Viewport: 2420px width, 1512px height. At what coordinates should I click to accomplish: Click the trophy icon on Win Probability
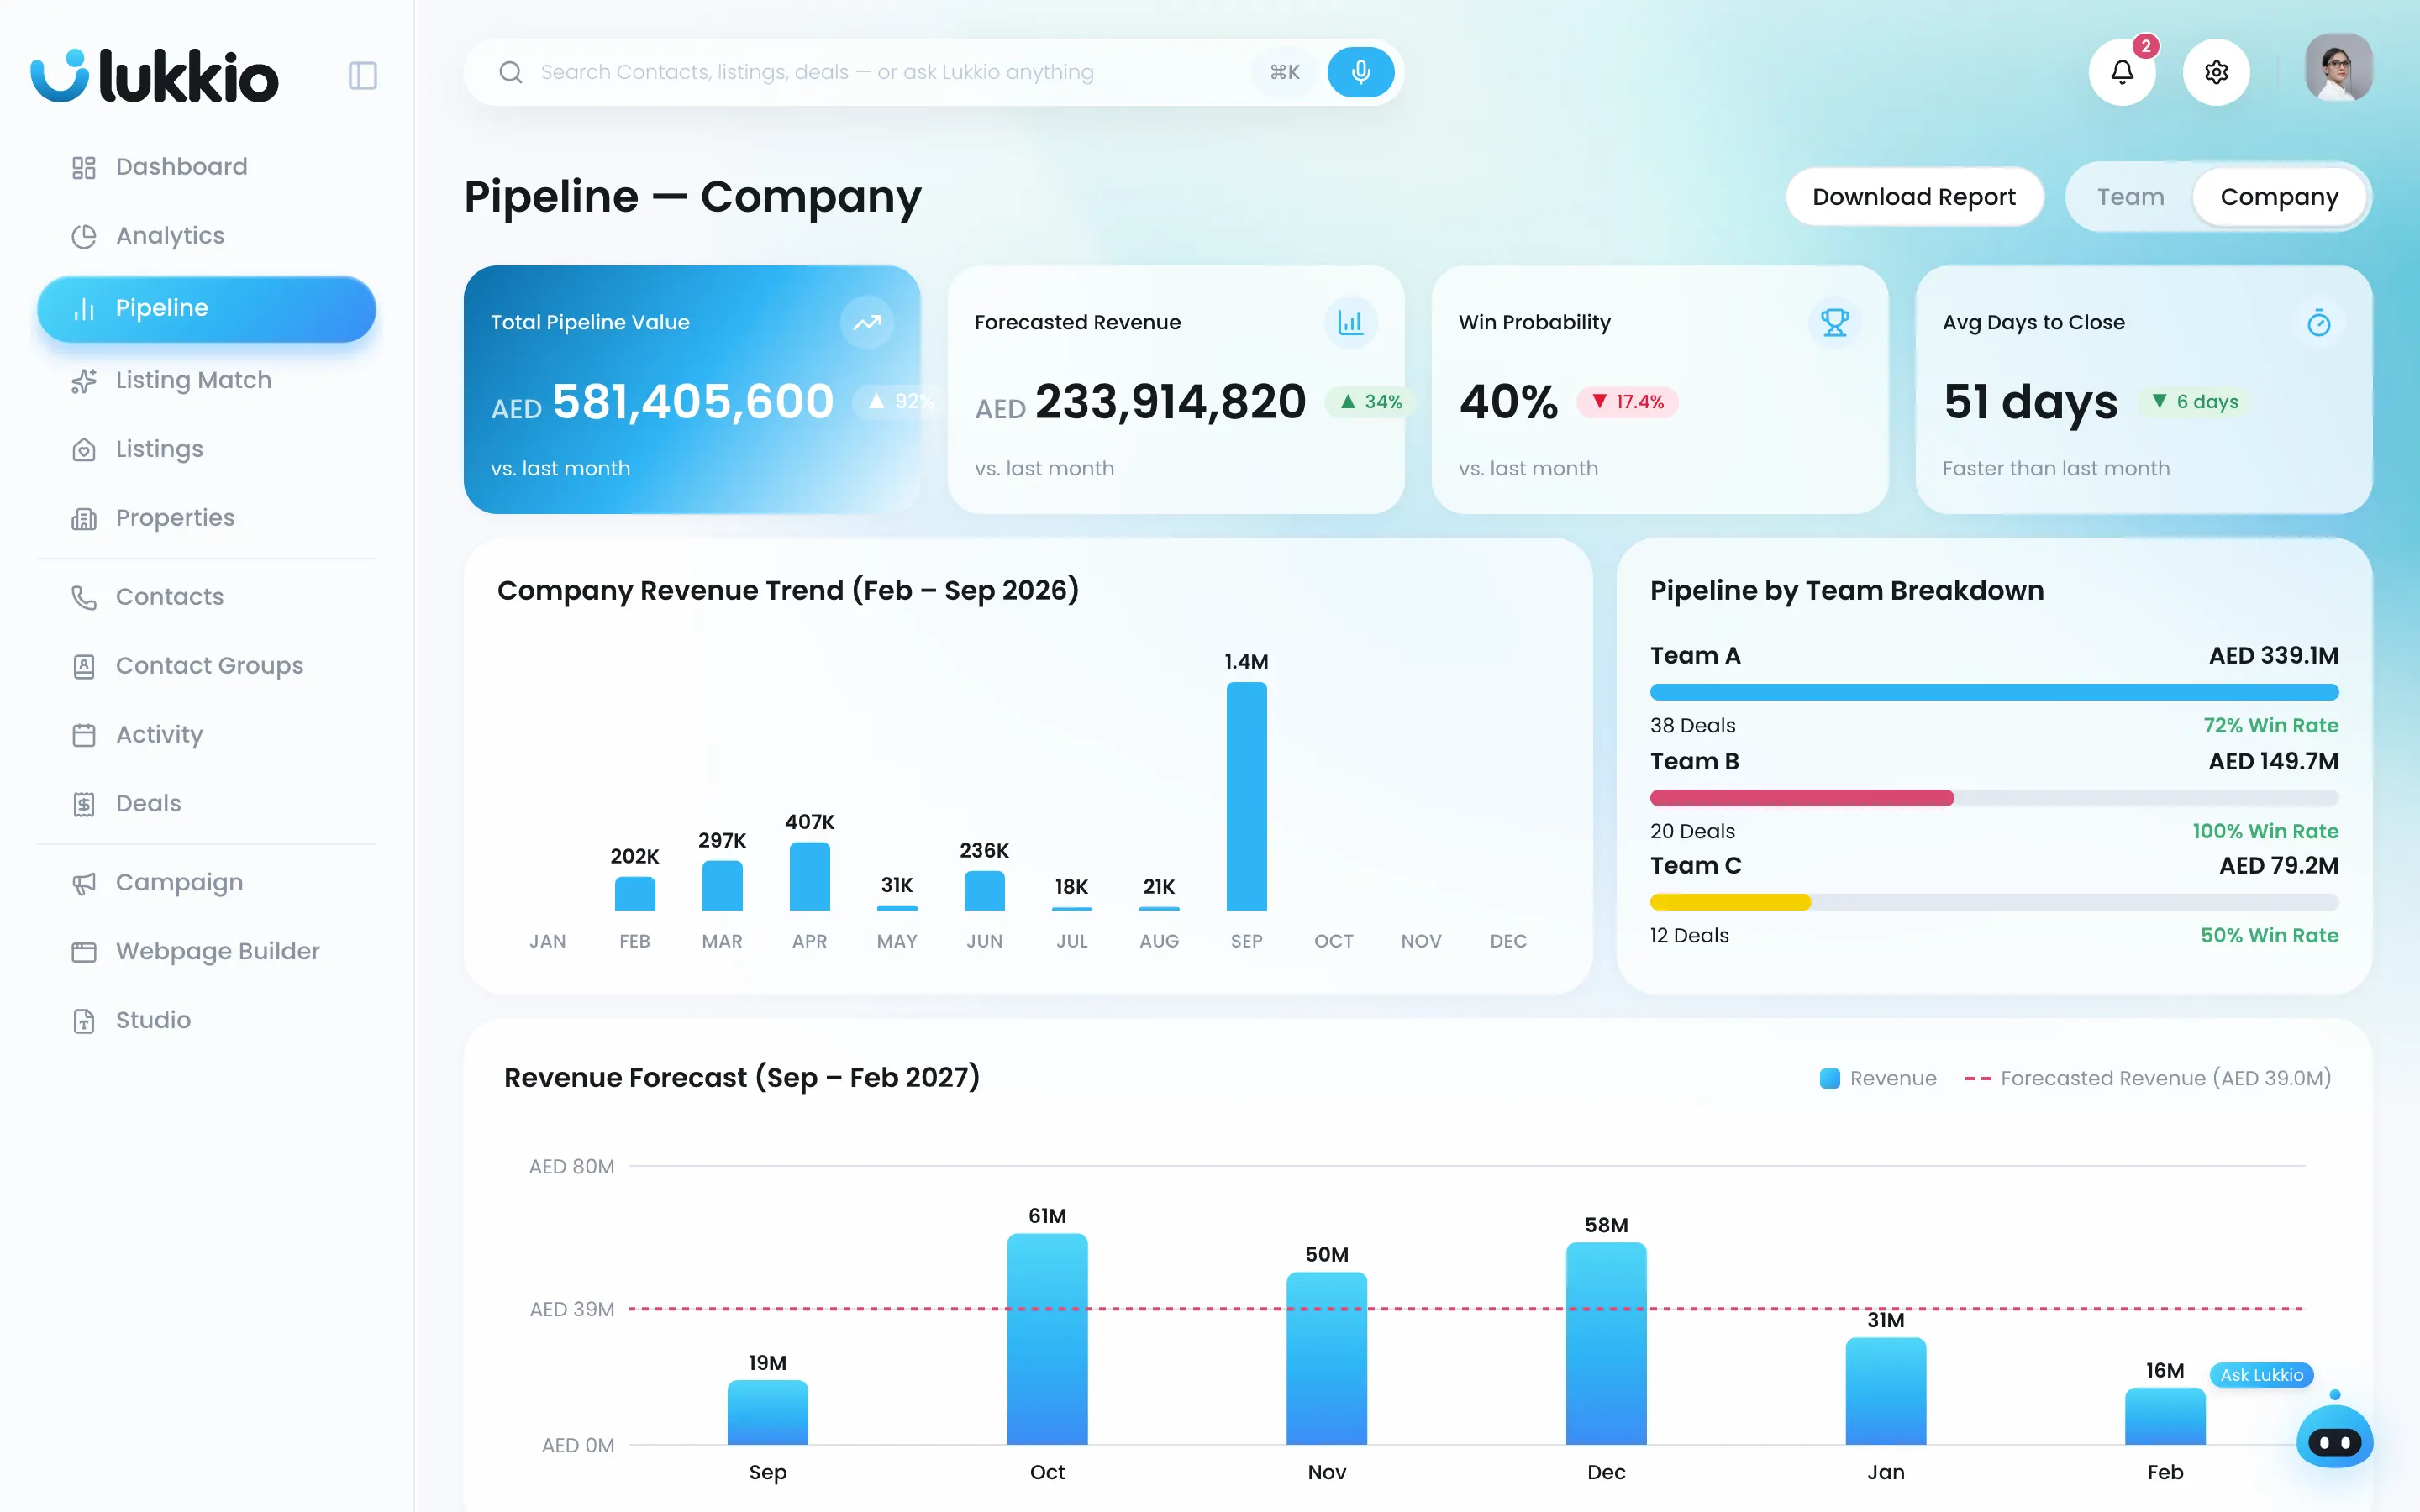[1834, 322]
